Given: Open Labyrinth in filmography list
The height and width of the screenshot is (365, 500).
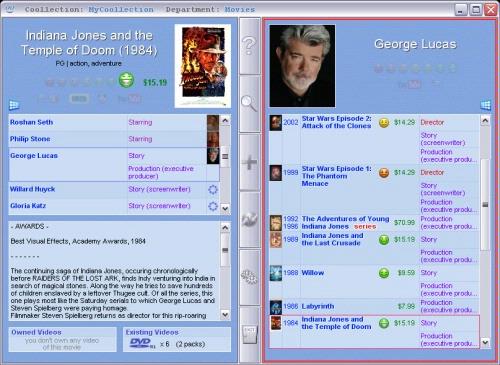Looking at the screenshot, I should tap(318, 306).
